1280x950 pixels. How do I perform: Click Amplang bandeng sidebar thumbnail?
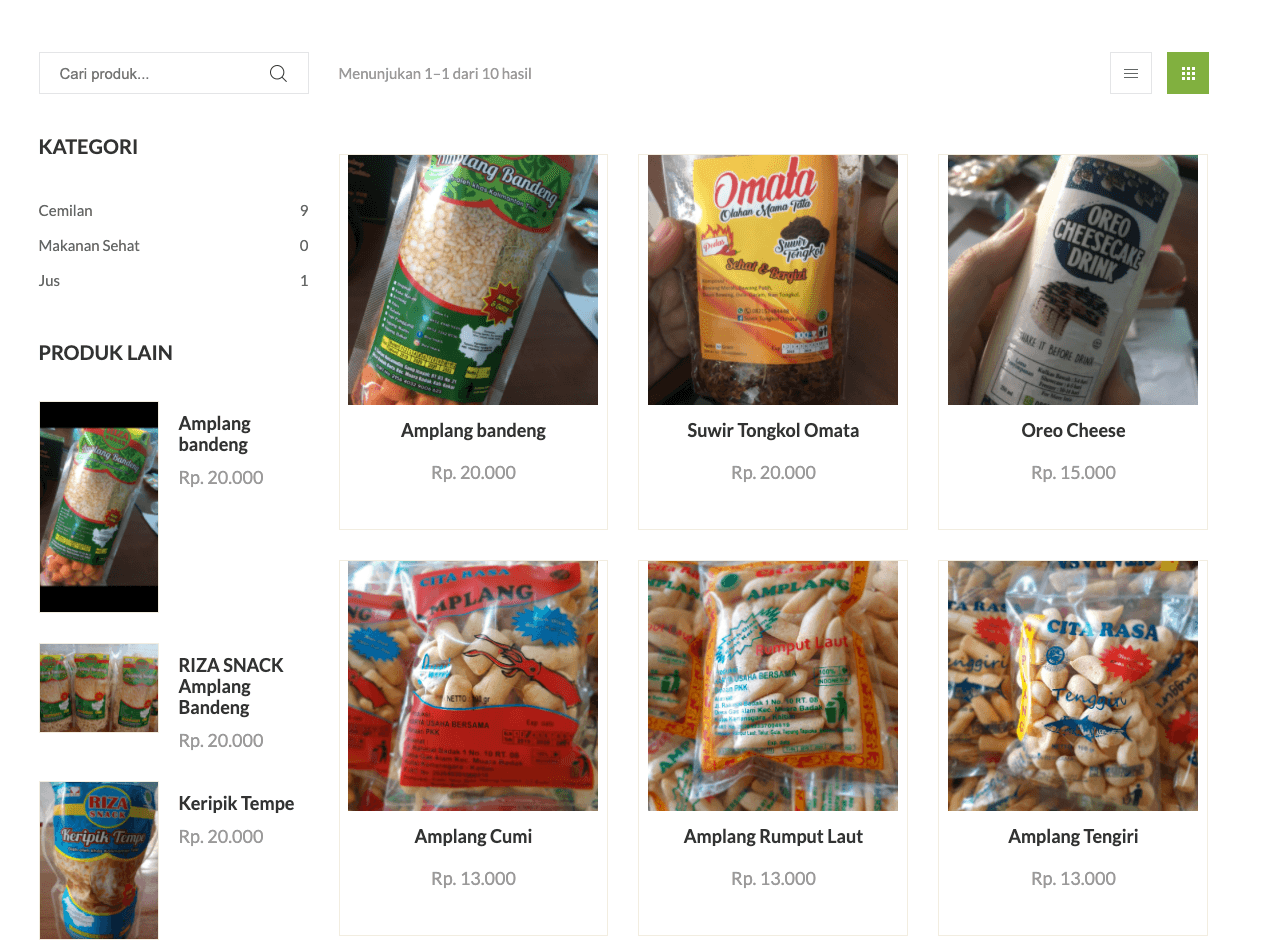point(99,507)
